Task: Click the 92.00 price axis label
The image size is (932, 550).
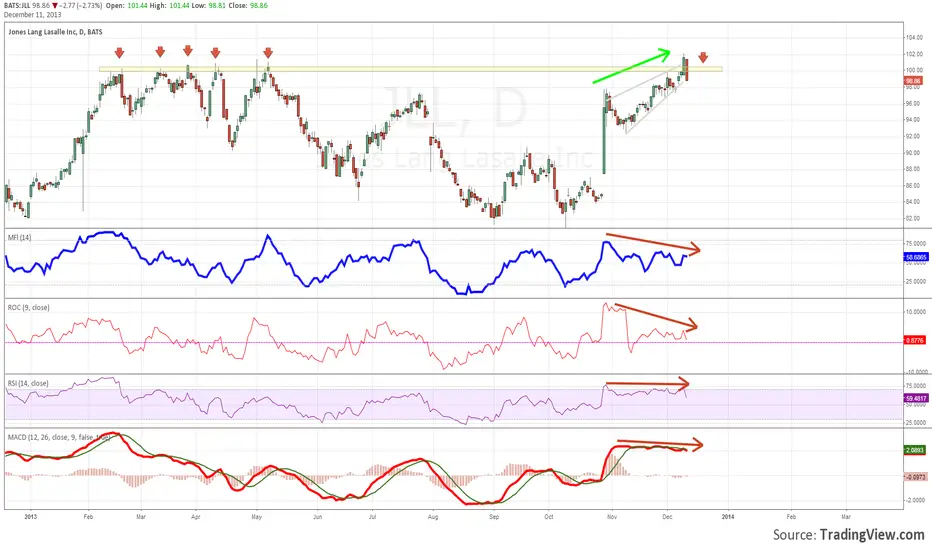Action: tap(914, 136)
